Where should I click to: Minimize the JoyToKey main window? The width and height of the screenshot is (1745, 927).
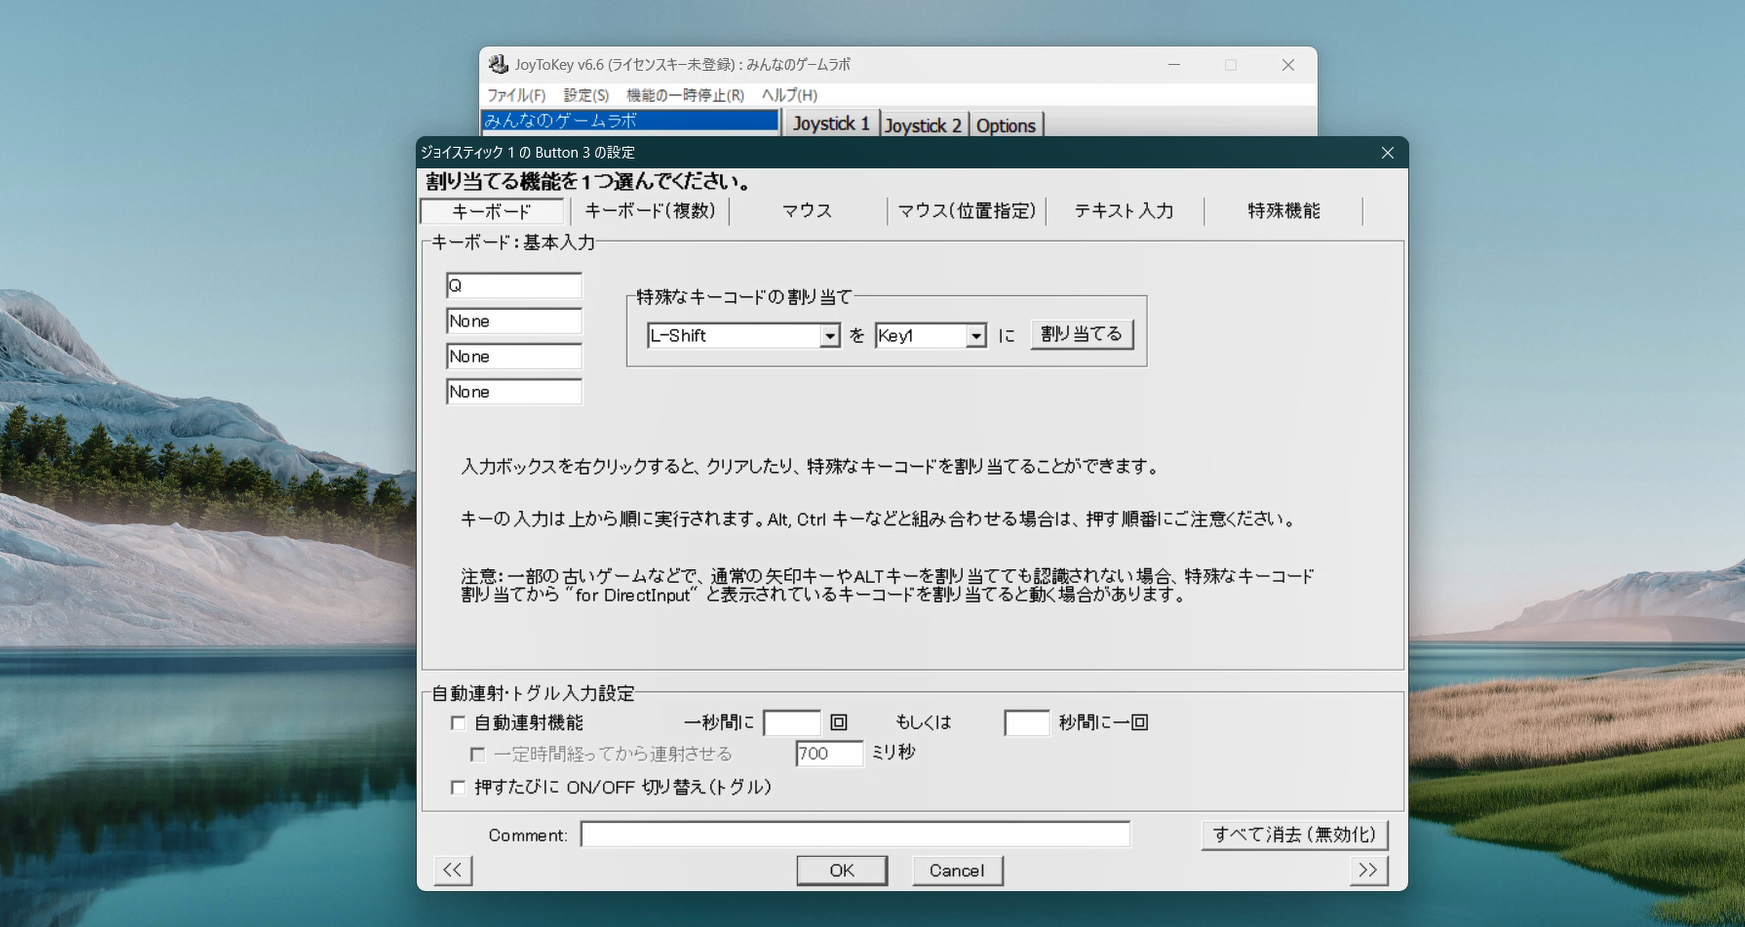click(1174, 65)
